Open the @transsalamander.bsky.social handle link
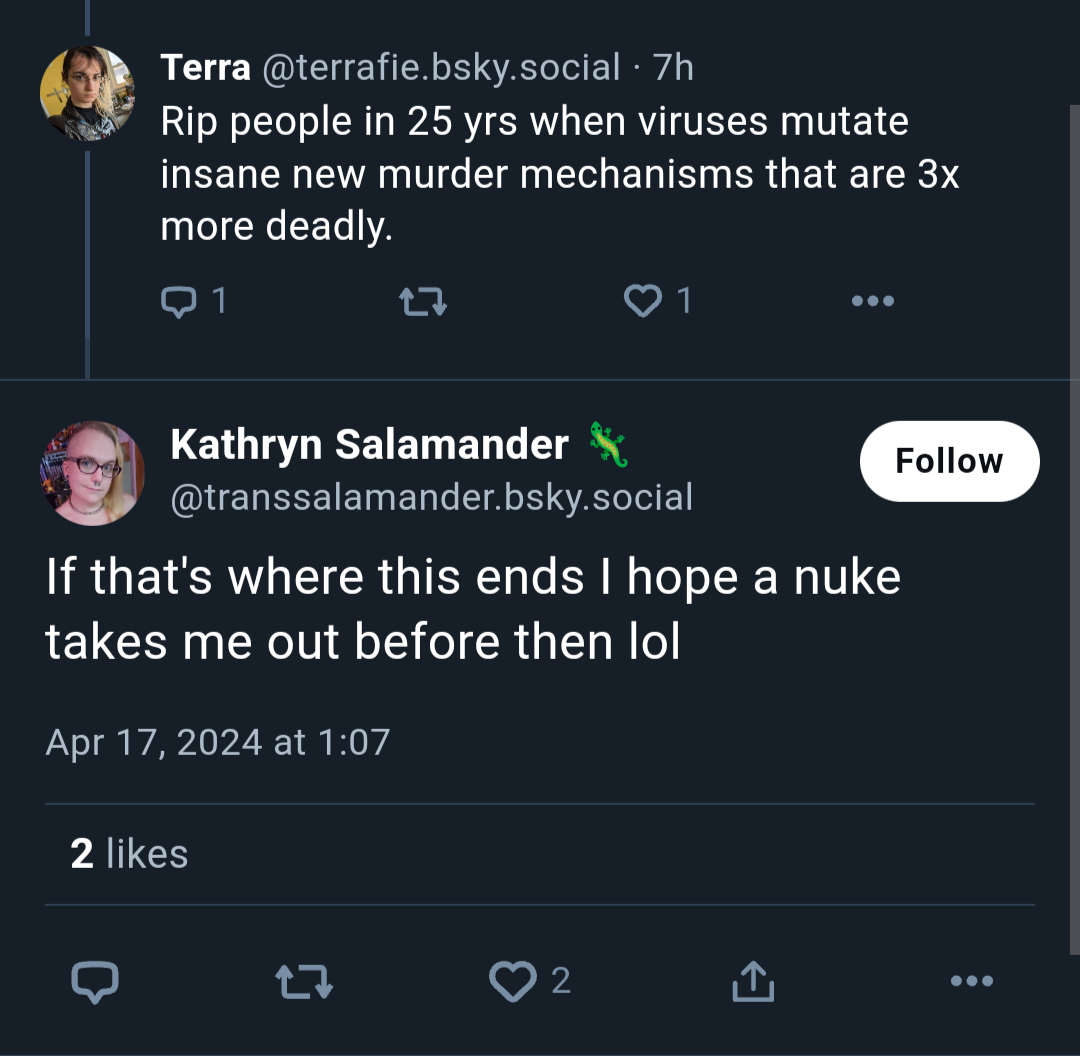 pyautogui.click(x=431, y=497)
